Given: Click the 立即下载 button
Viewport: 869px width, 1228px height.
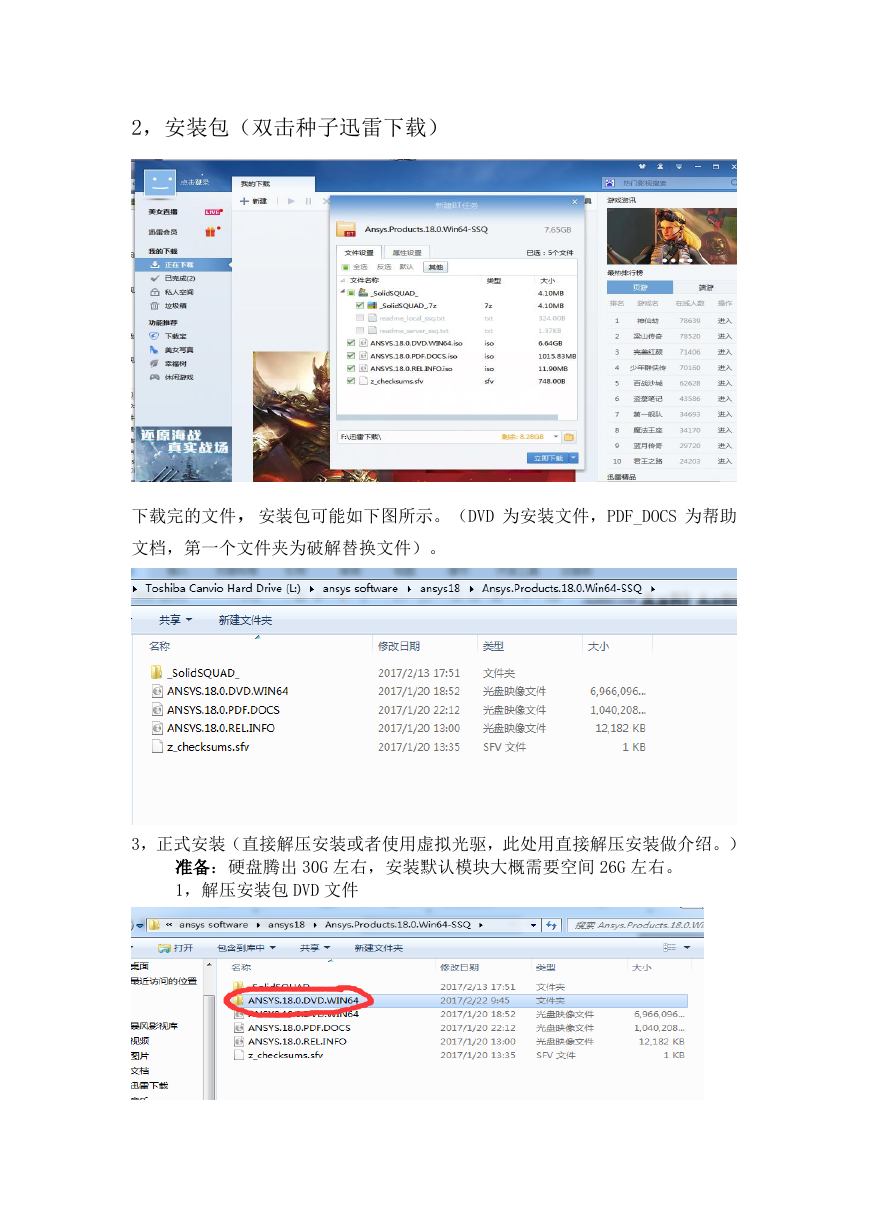Looking at the screenshot, I should pos(547,458).
